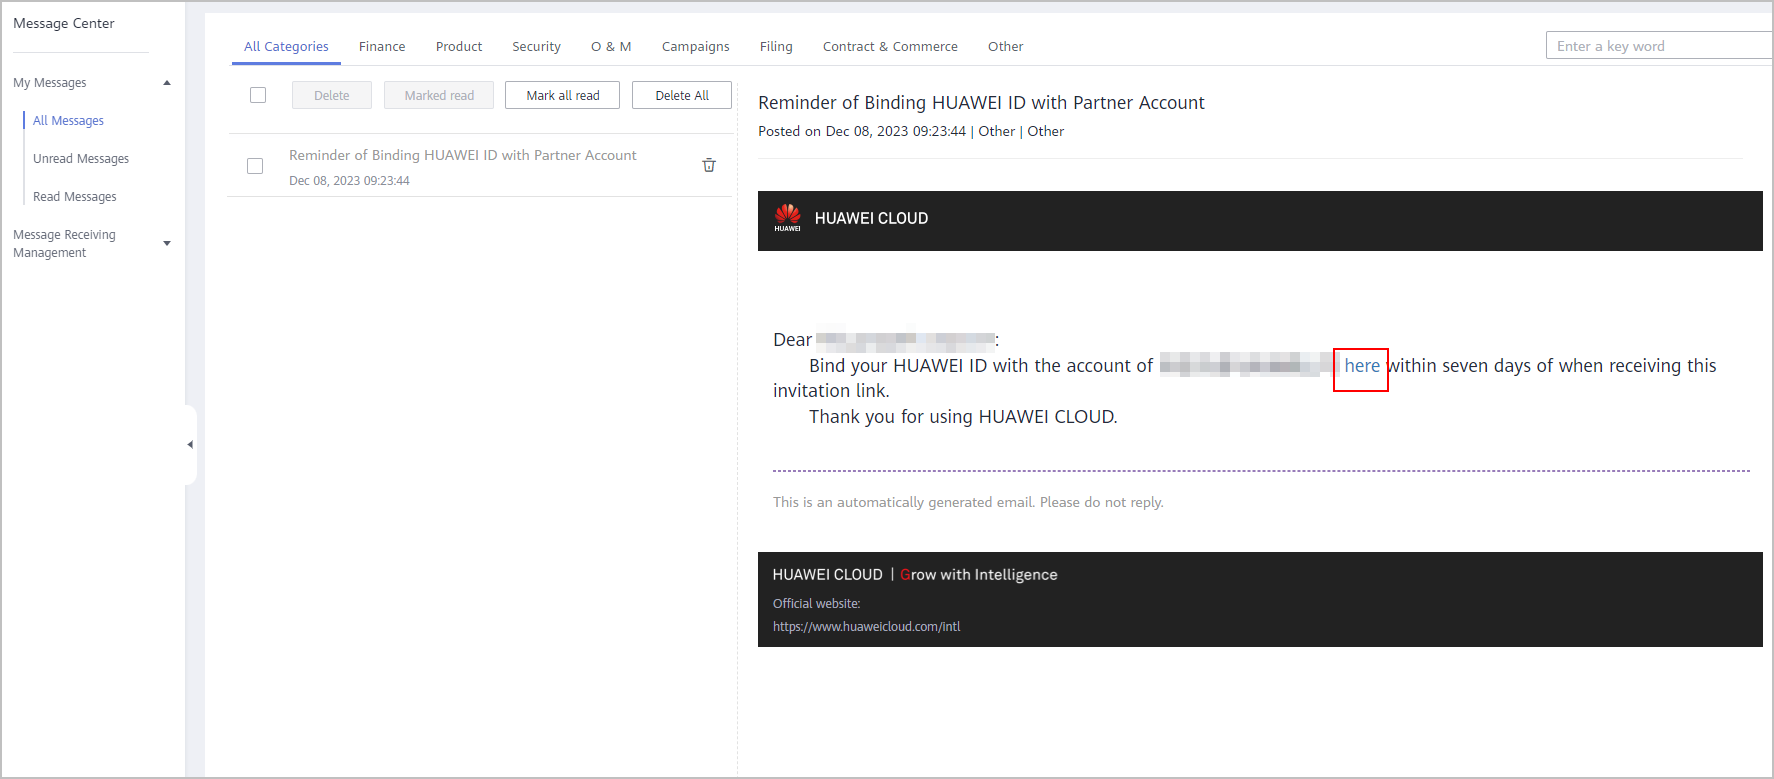Click the 'automatically generated email' notice
Screen dimensions: 1774x779
click(x=968, y=502)
